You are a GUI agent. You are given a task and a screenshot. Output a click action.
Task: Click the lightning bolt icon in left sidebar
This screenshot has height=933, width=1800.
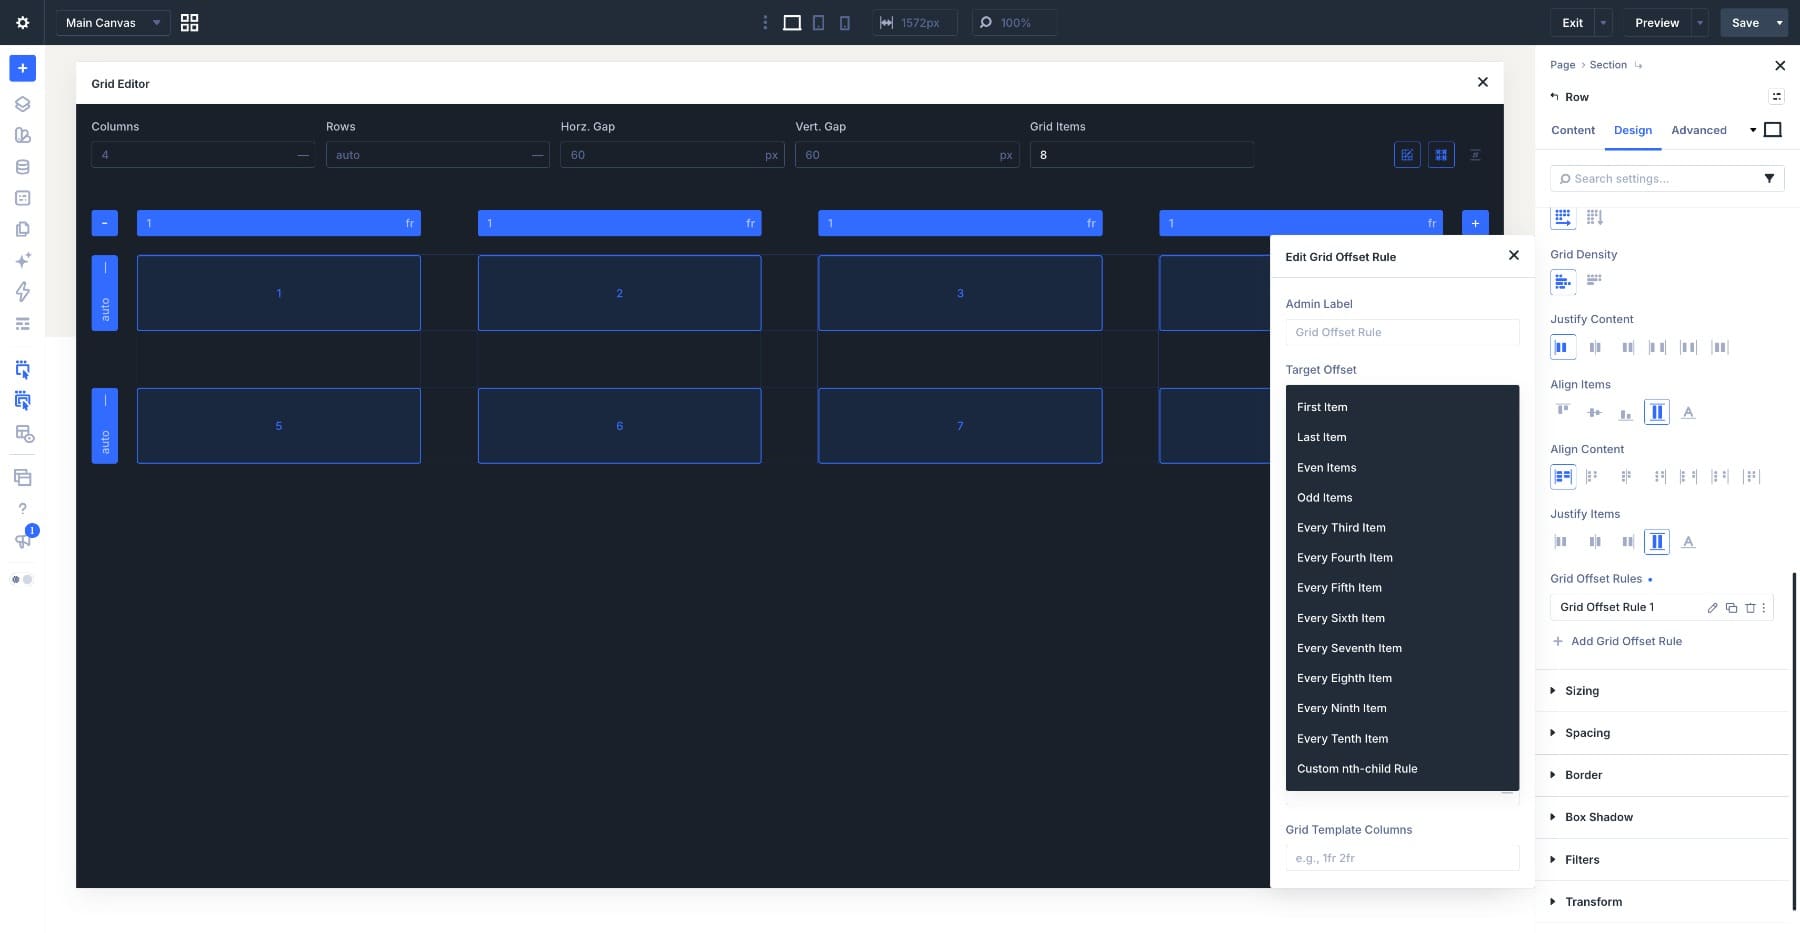point(22,292)
